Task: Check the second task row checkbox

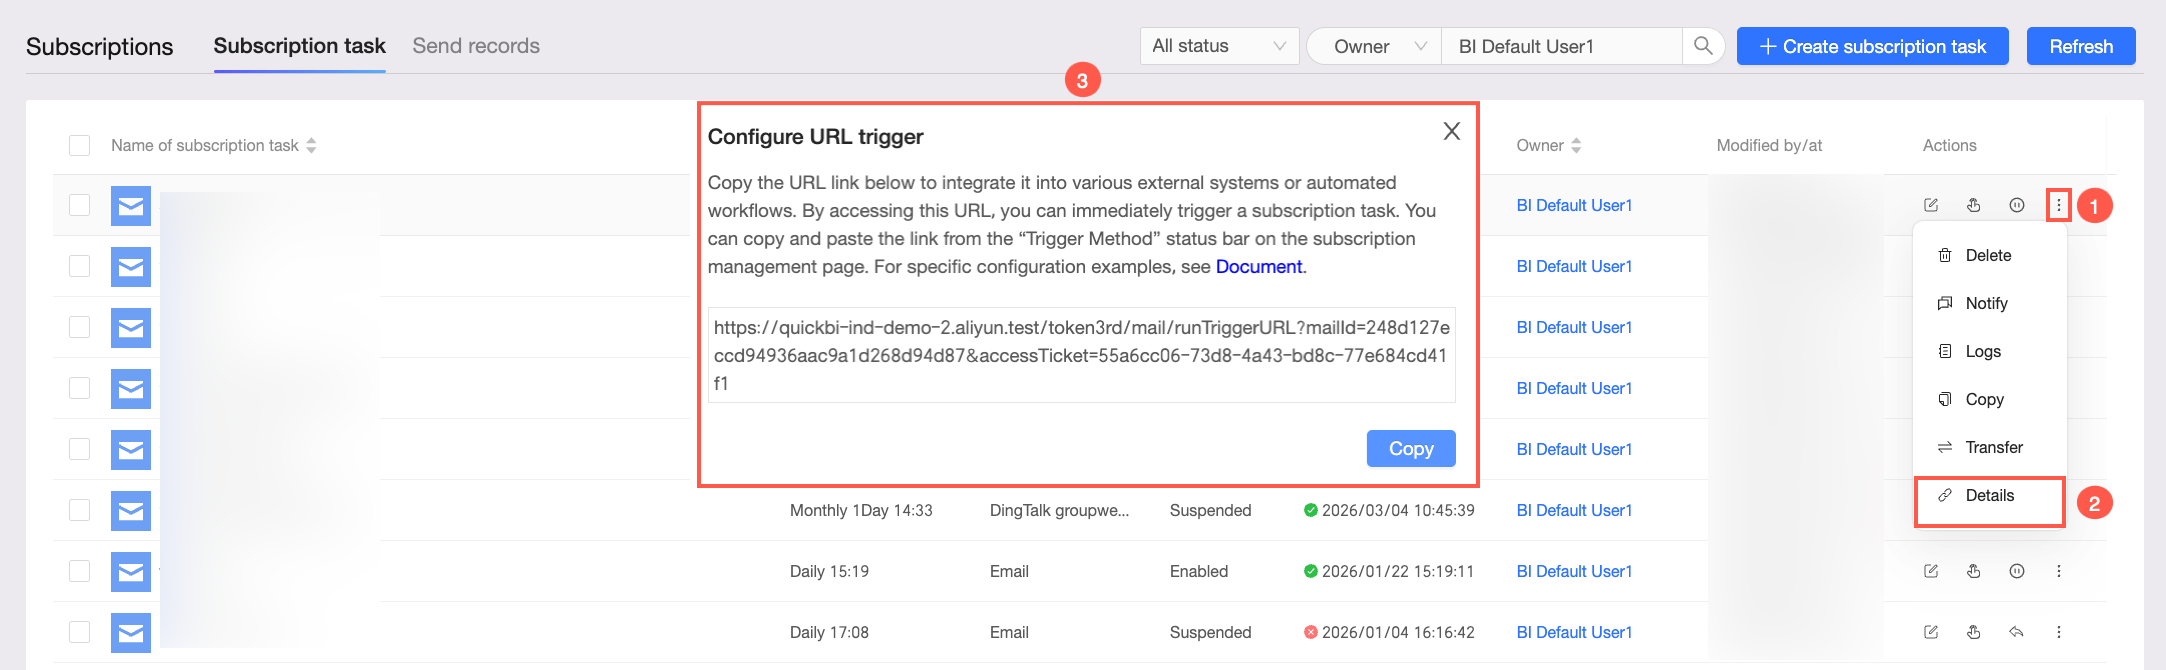Action: tap(80, 266)
